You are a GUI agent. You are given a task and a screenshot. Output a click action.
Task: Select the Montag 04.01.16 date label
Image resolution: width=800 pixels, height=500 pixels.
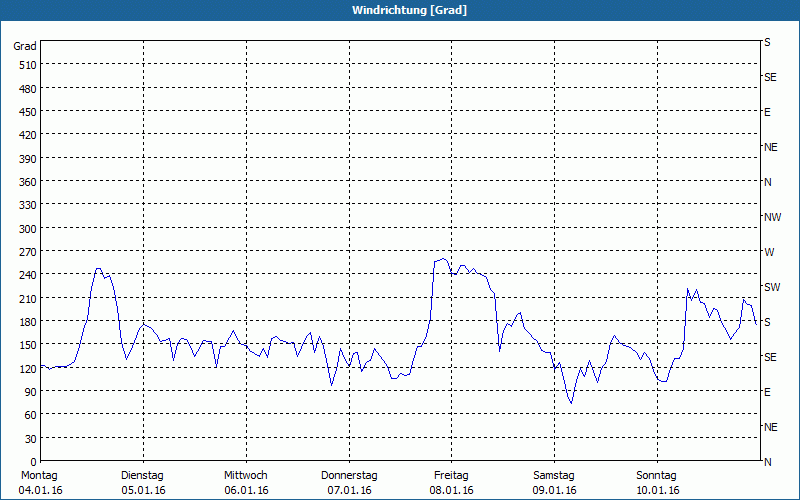click(40, 483)
